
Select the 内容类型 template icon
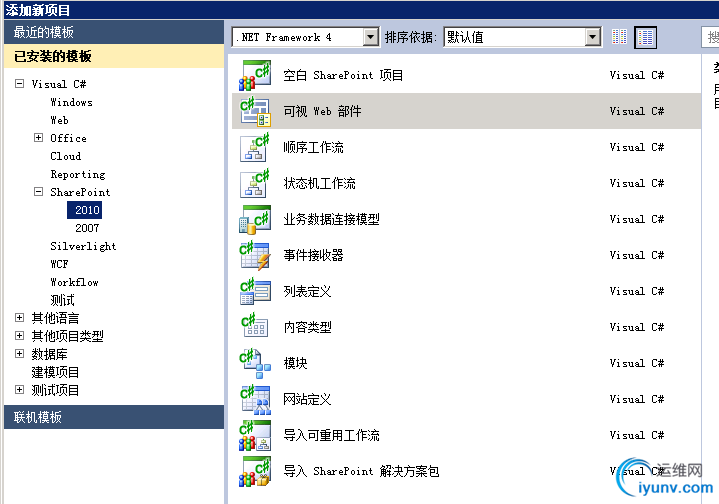pos(255,327)
